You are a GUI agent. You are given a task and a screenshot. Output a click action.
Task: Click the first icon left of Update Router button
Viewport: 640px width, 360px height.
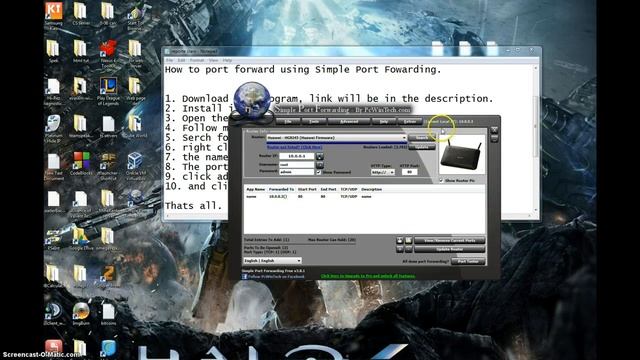click(400, 249)
